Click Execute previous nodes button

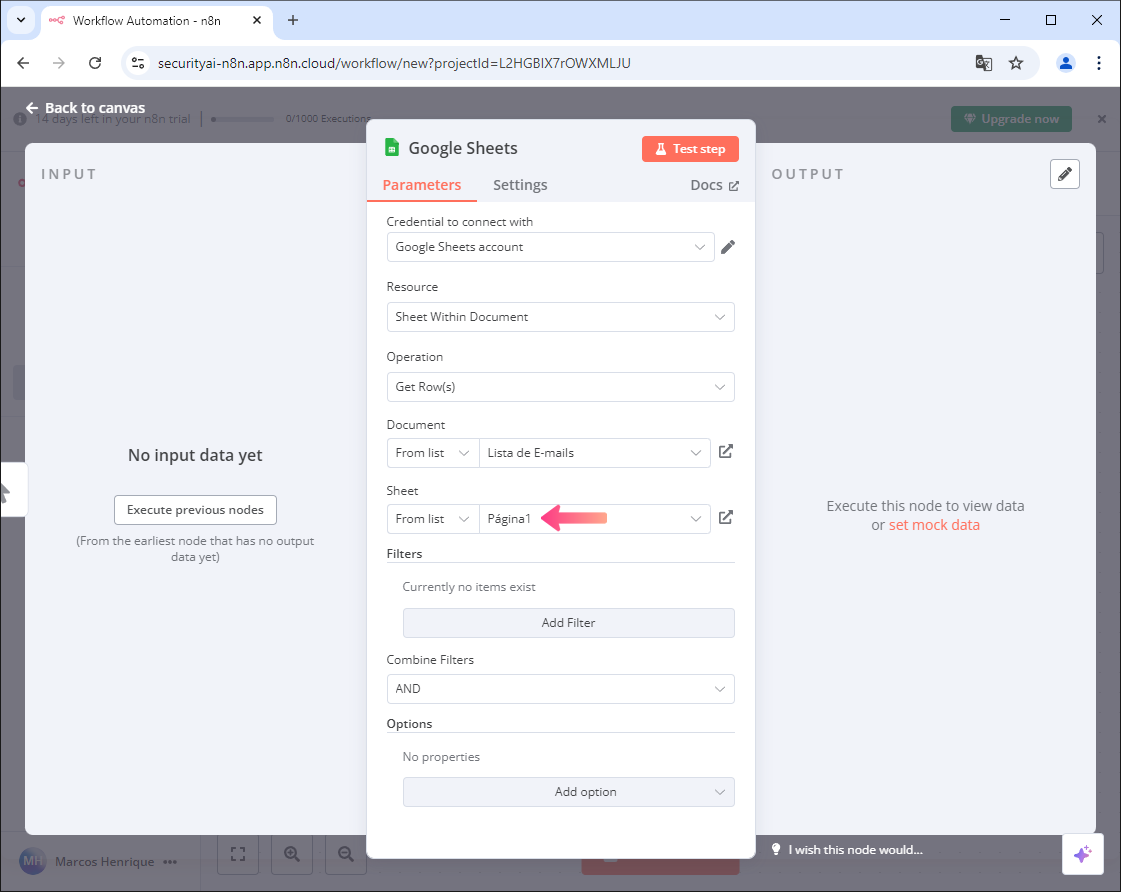pos(195,510)
